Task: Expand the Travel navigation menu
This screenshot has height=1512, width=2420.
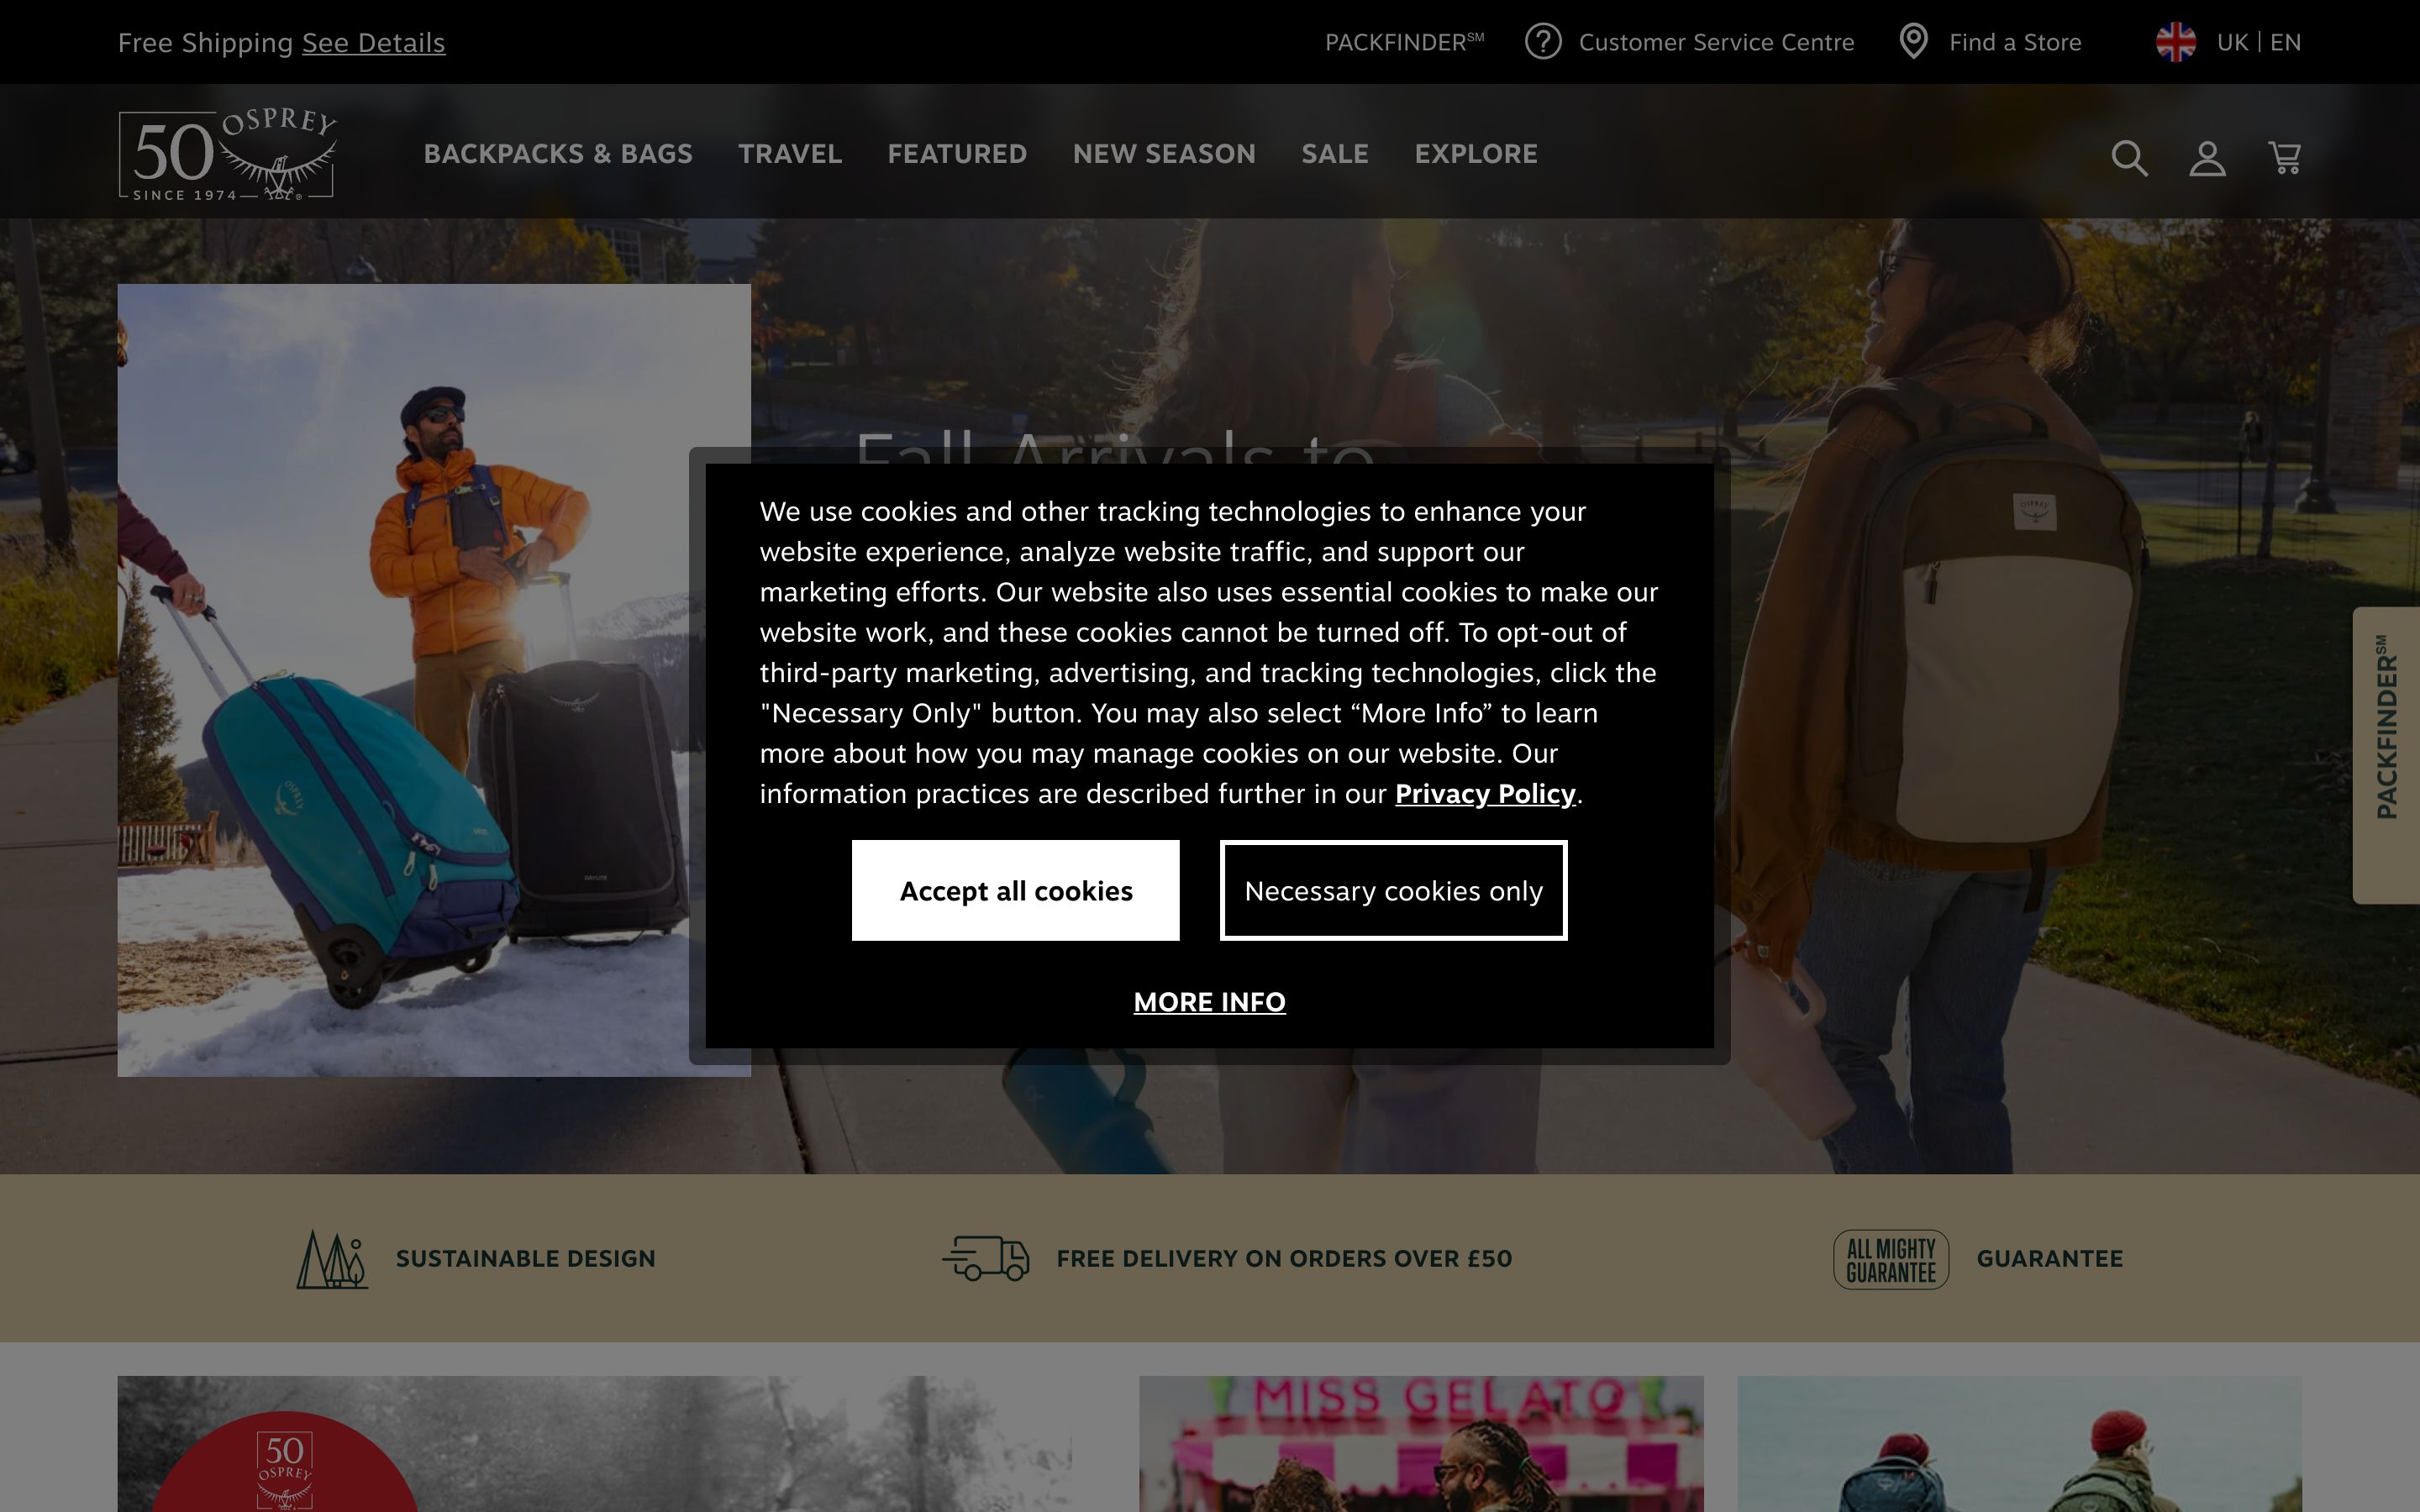Action: (790, 154)
